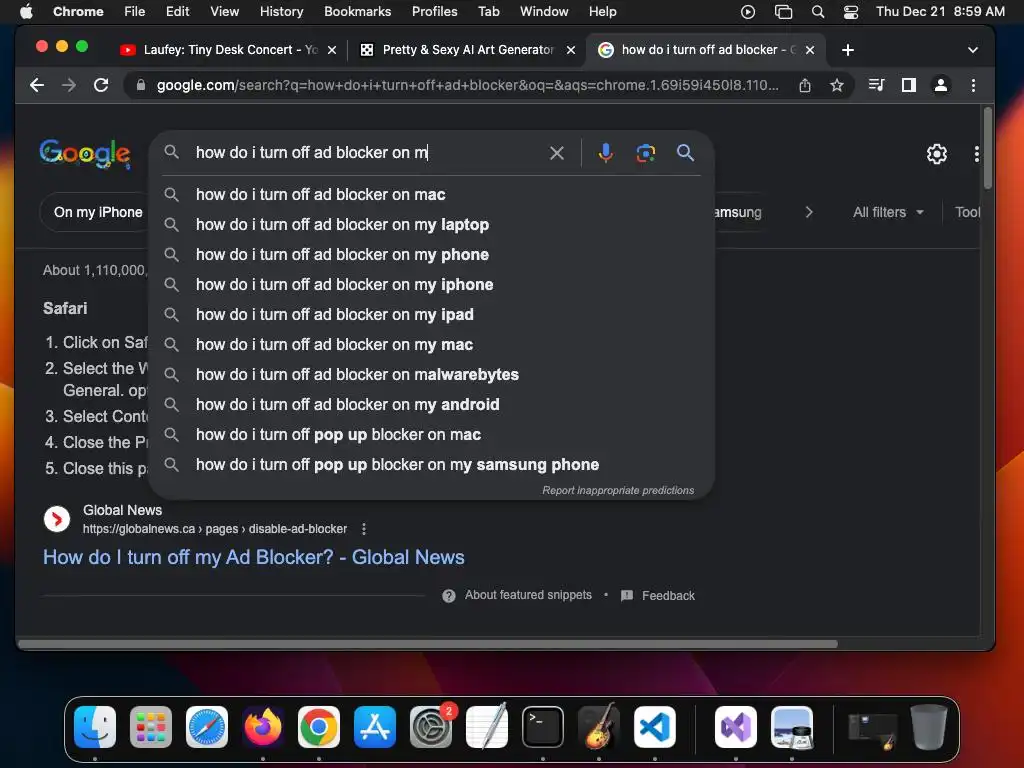Submit search with blue magnifier icon
The image size is (1024, 768).
click(685, 153)
